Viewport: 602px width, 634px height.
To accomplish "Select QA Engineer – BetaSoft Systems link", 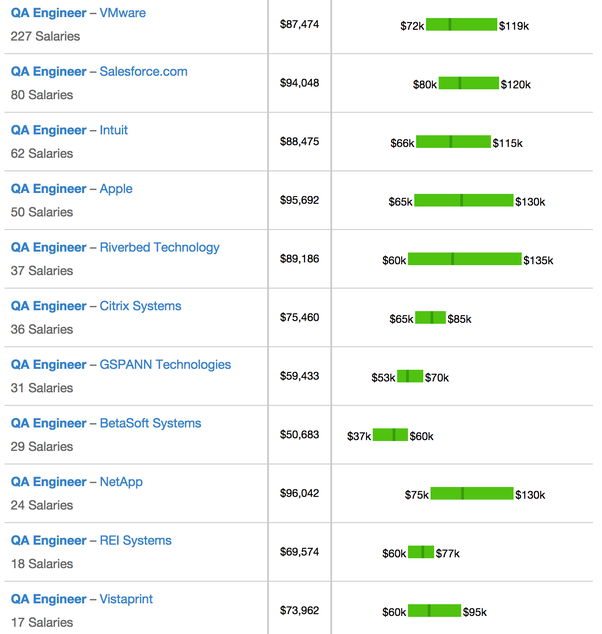I will (106, 423).
